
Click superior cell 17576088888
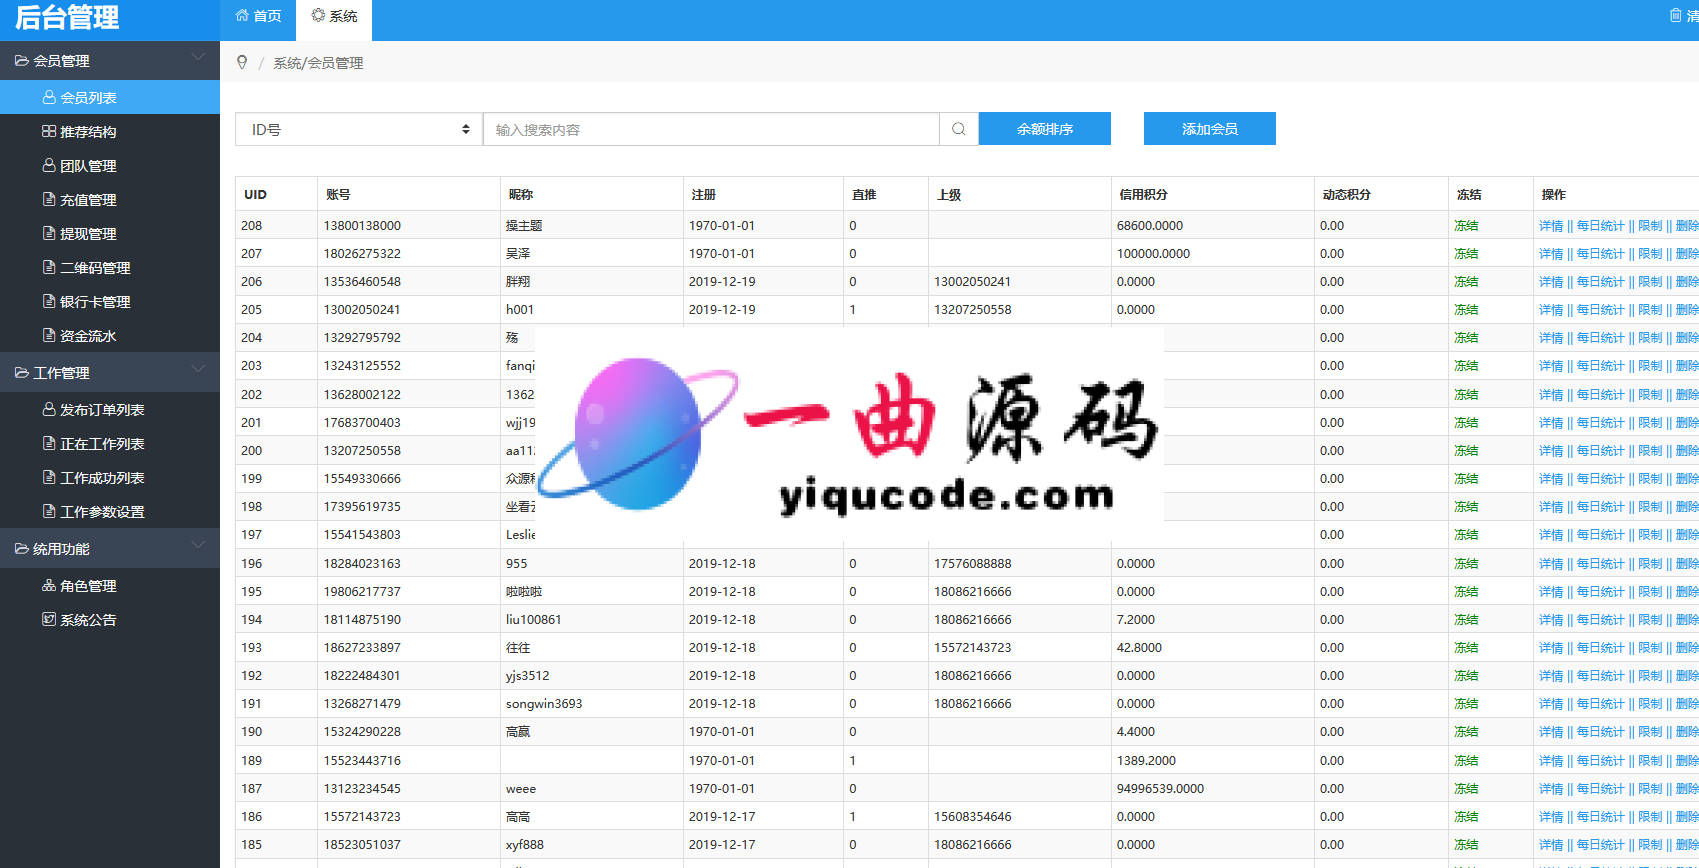pyautogui.click(x=973, y=564)
